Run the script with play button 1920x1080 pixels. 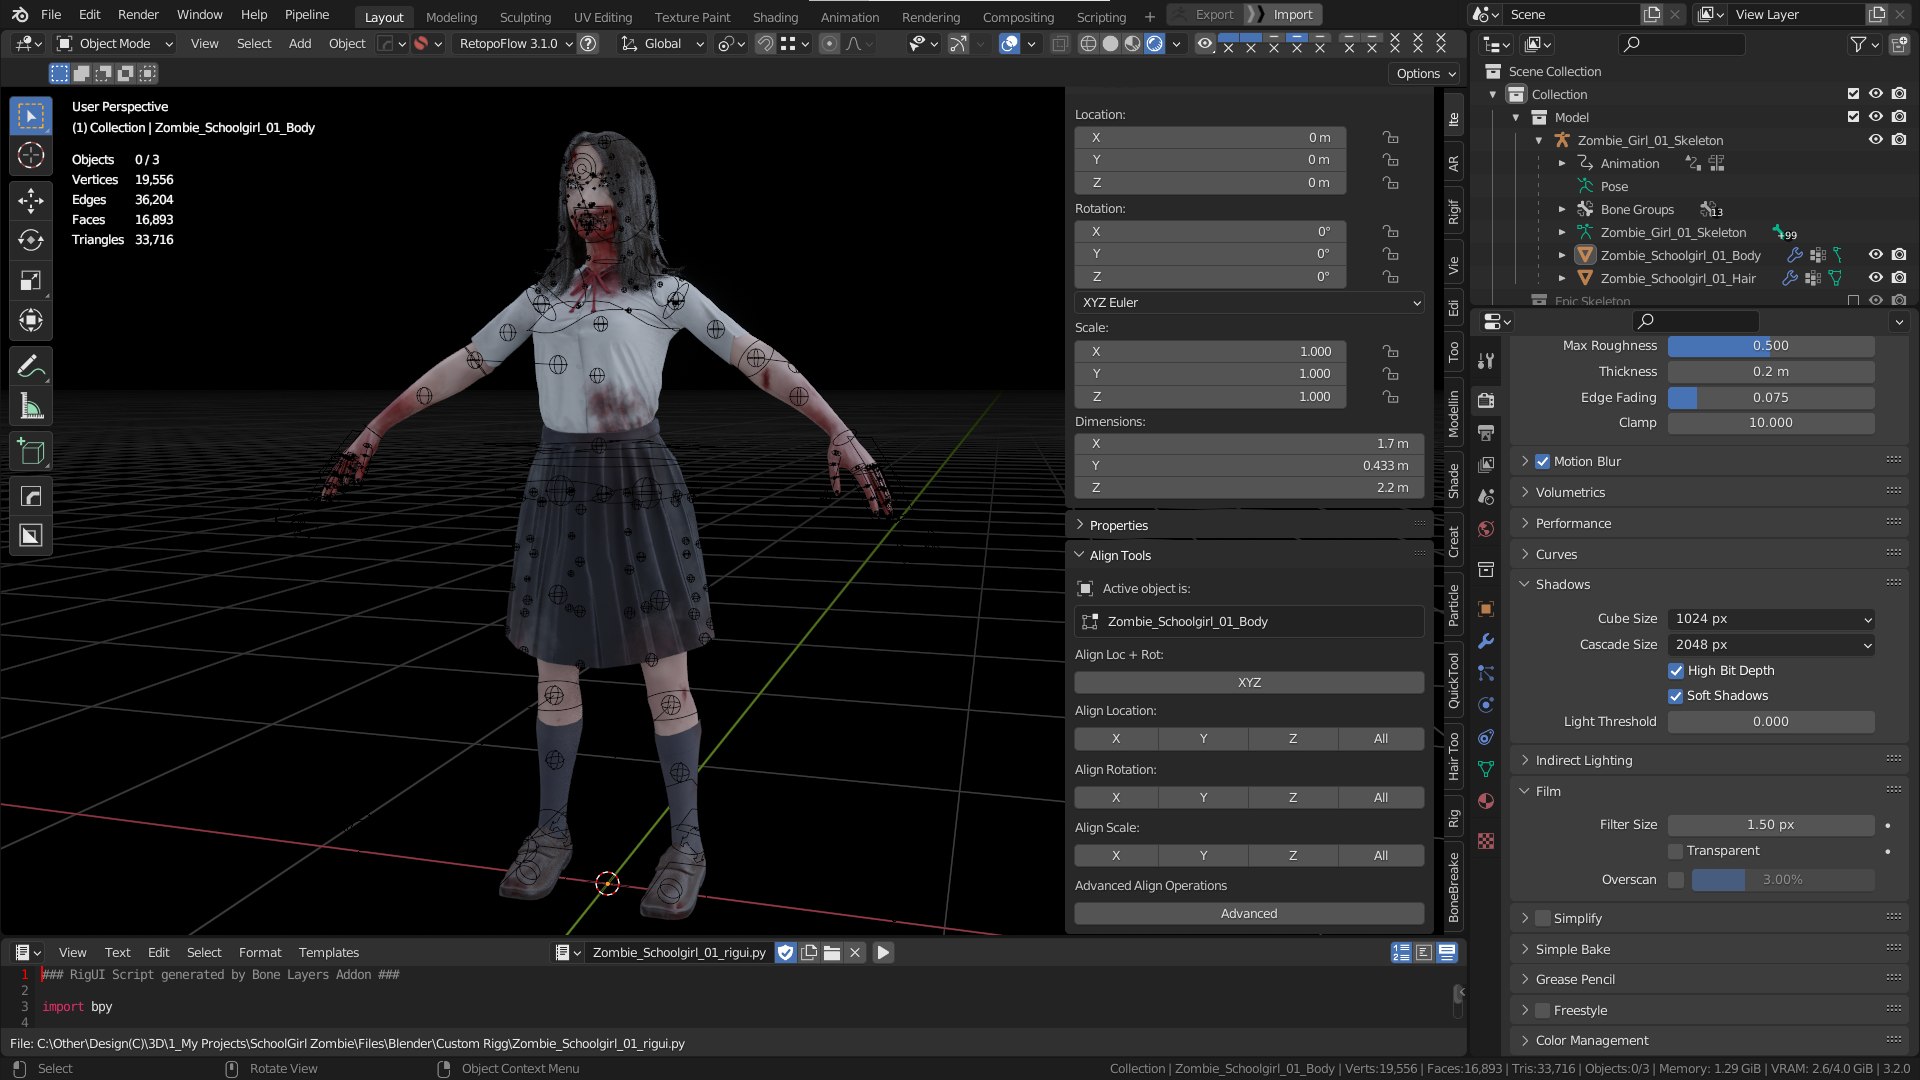(x=883, y=953)
